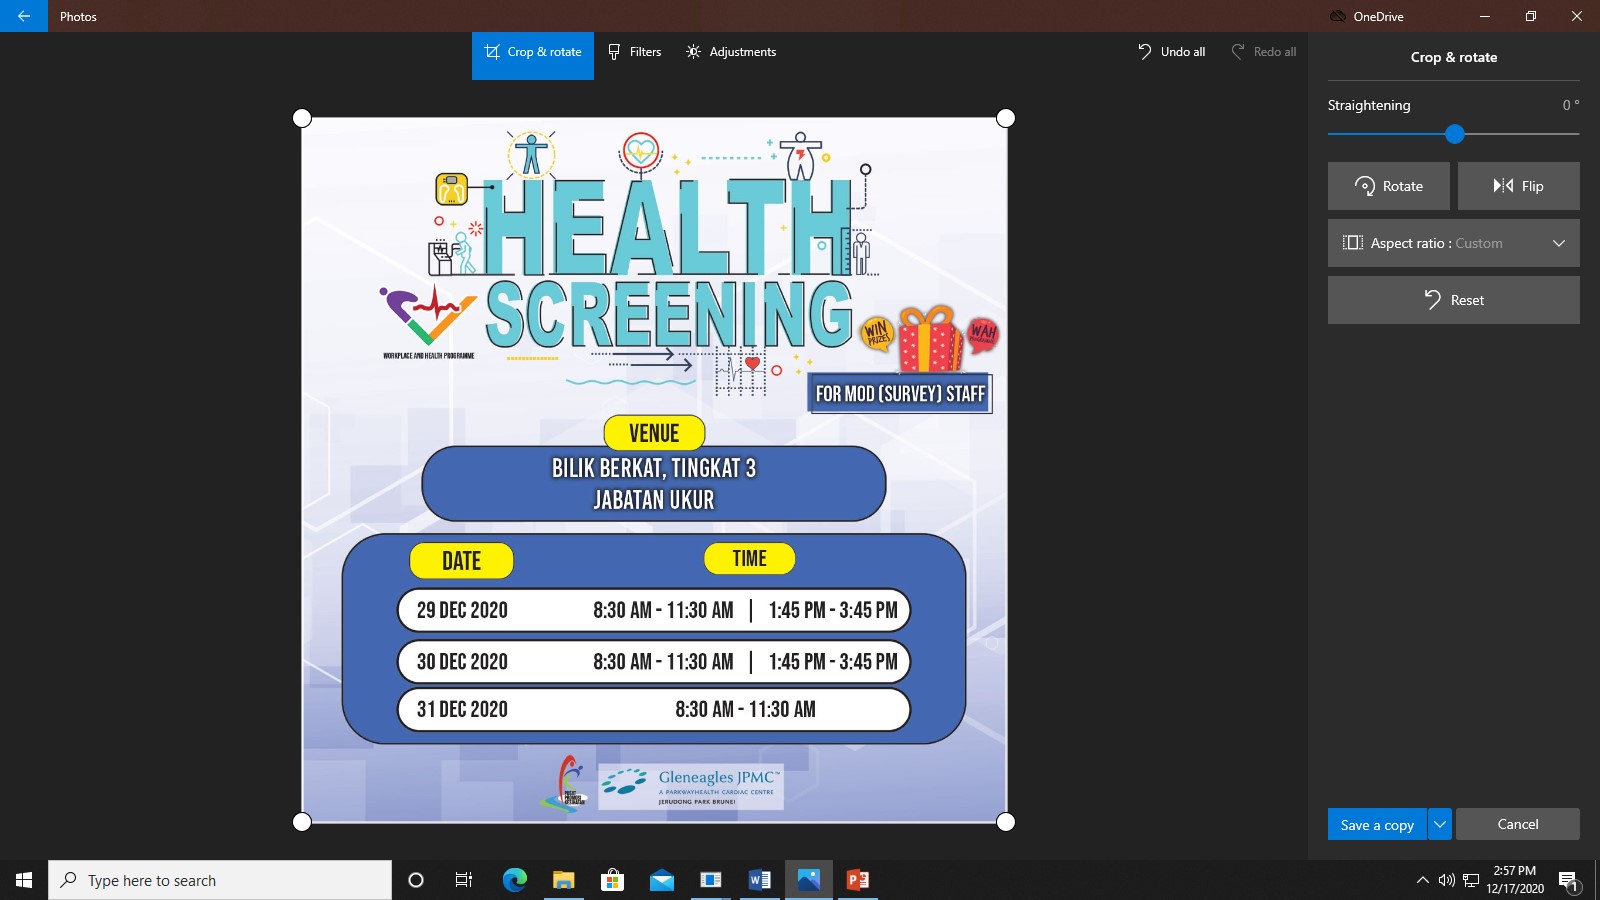Click the volume icon in the system tray

(x=1446, y=880)
